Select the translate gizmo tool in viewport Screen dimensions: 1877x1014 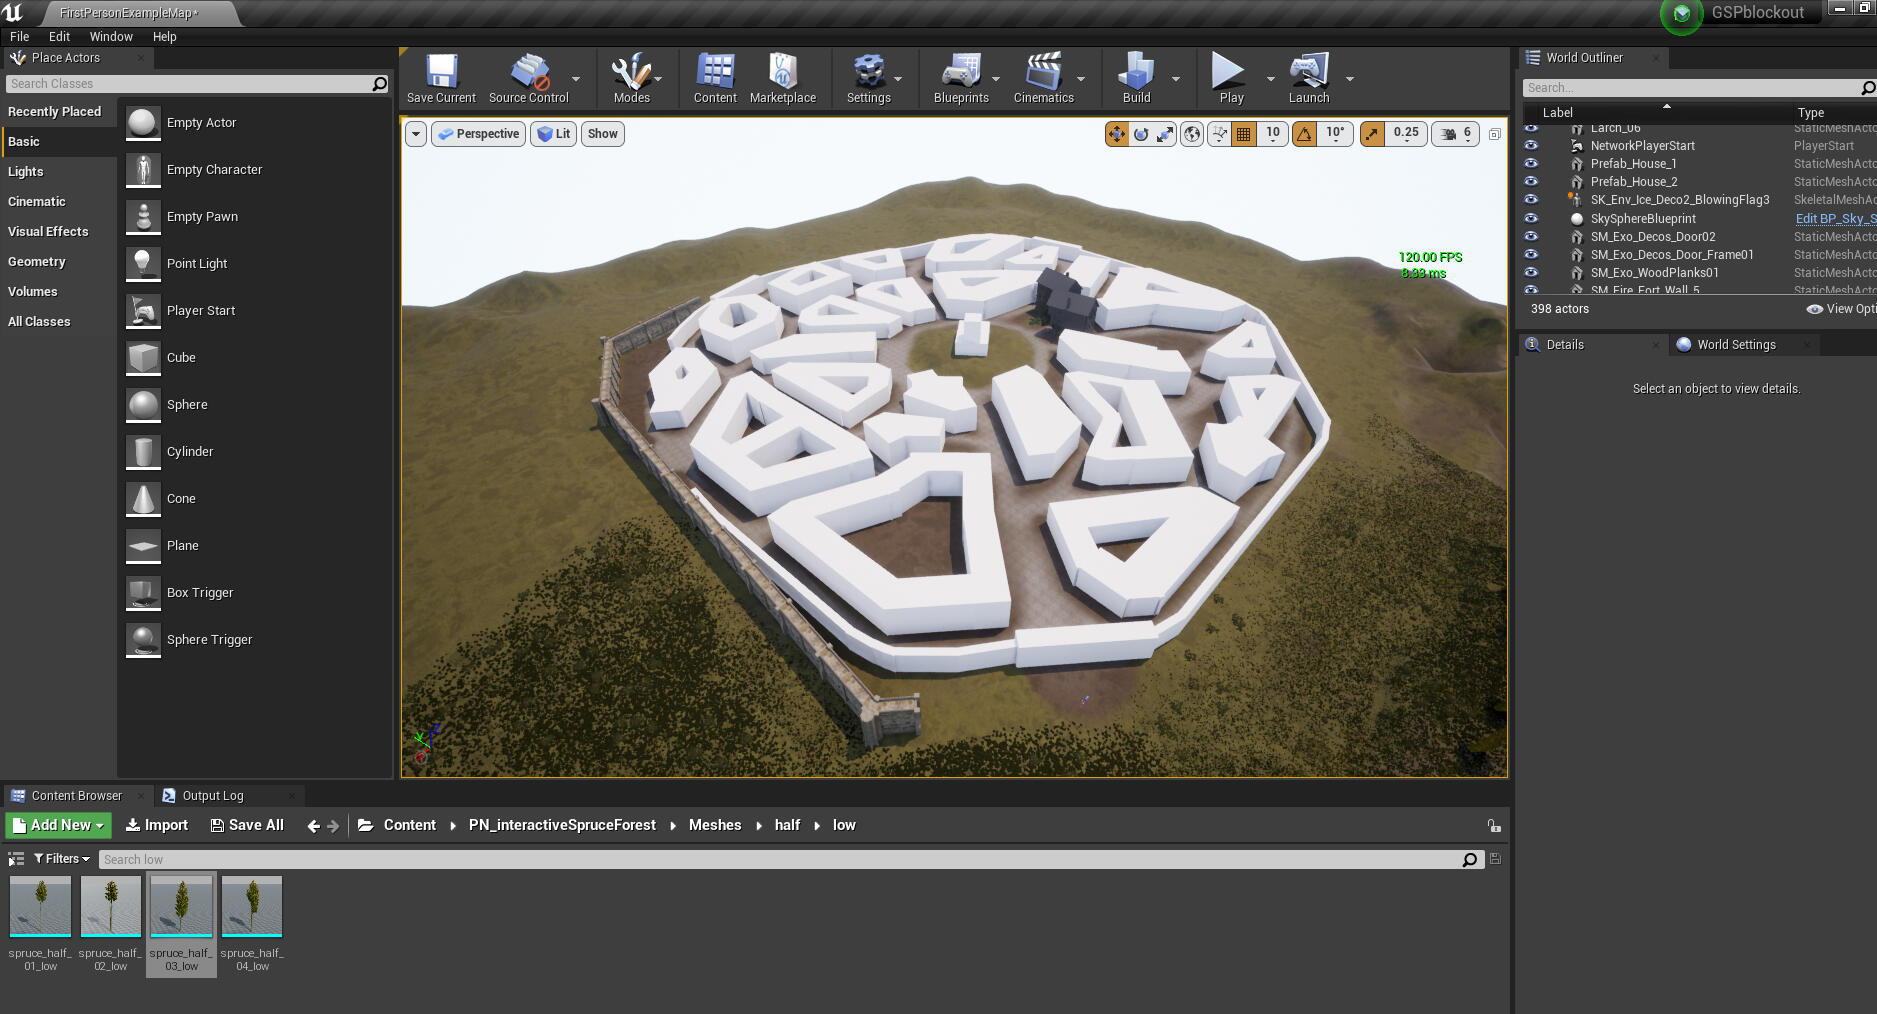coord(1116,134)
